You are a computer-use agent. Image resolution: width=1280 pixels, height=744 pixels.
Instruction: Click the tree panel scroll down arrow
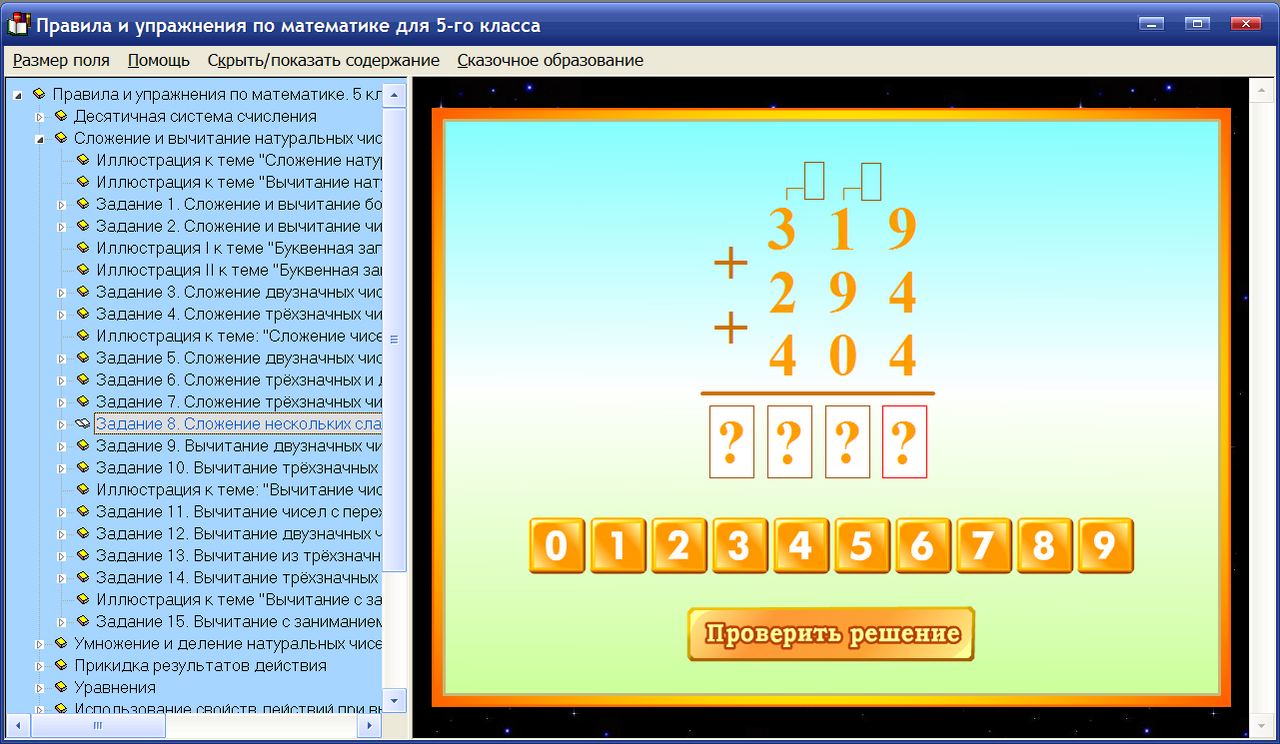coord(395,700)
